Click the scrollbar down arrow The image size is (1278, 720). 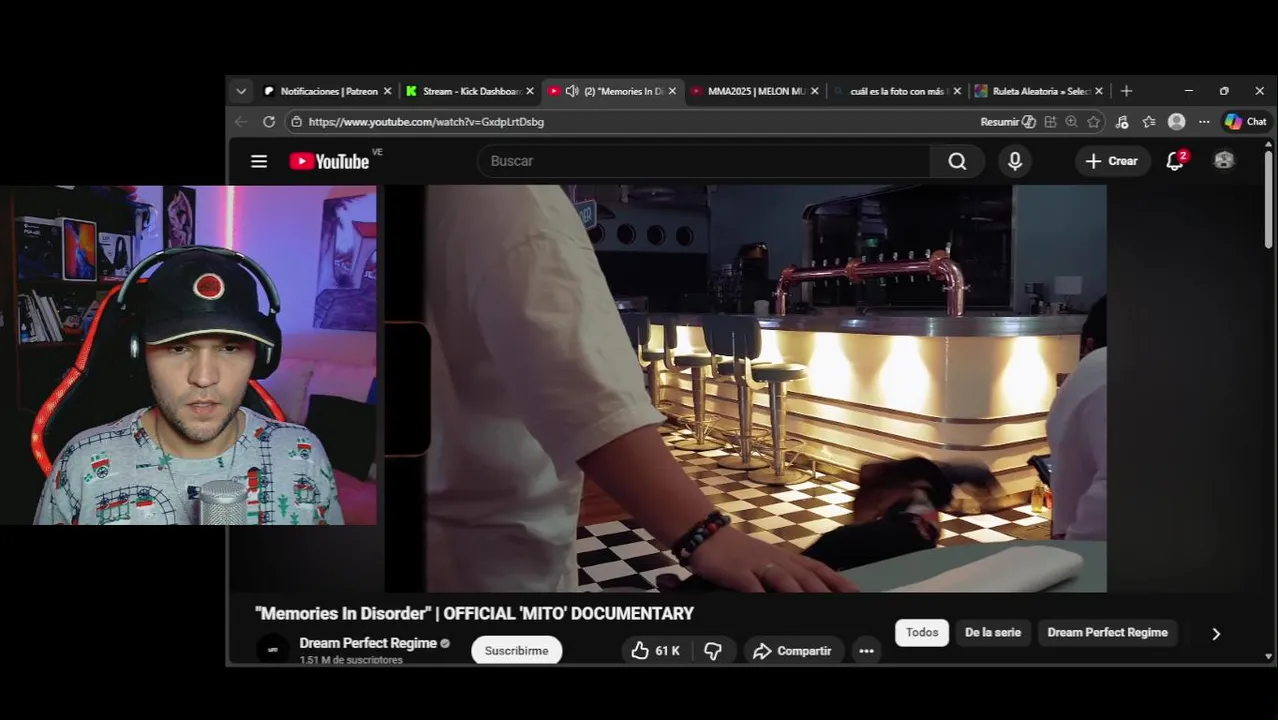click(x=1268, y=656)
